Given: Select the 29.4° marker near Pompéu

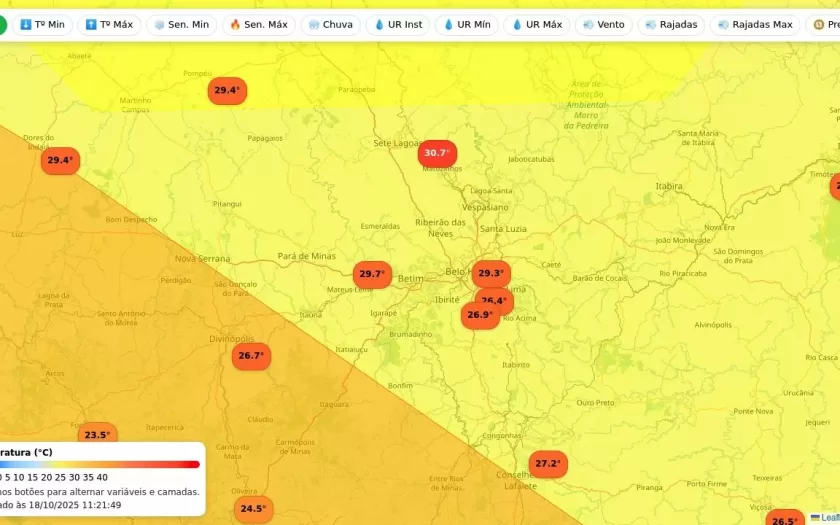Looking at the screenshot, I should (x=227, y=91).
